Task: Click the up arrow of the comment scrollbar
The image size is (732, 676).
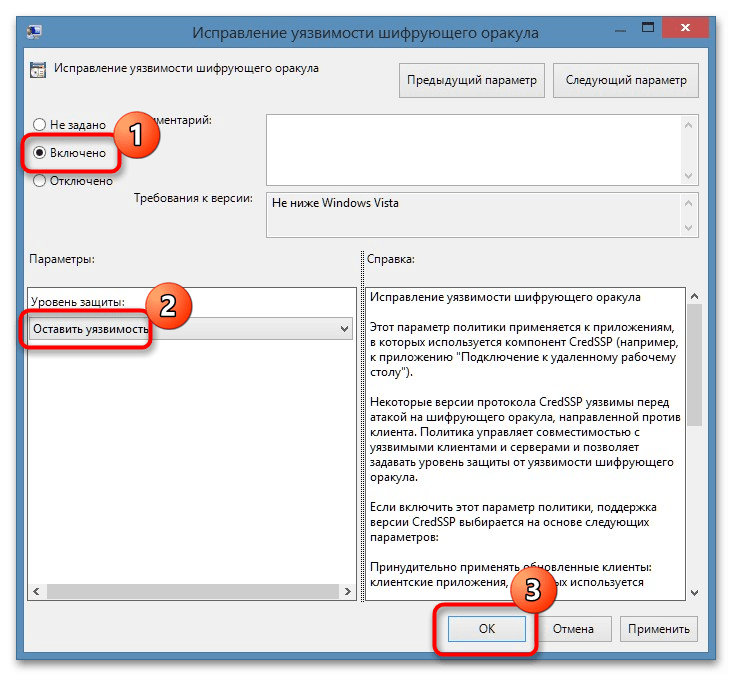Action: coord(688,125)
